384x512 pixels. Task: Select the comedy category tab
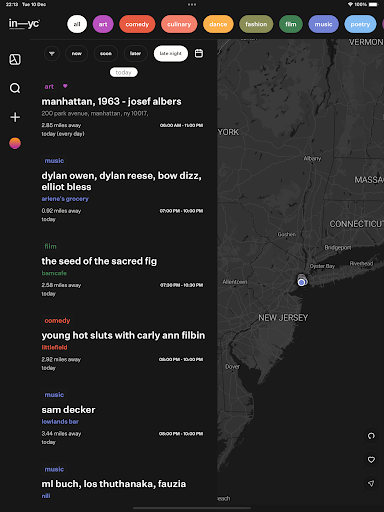pyautogui.click(x=137, y=24)
